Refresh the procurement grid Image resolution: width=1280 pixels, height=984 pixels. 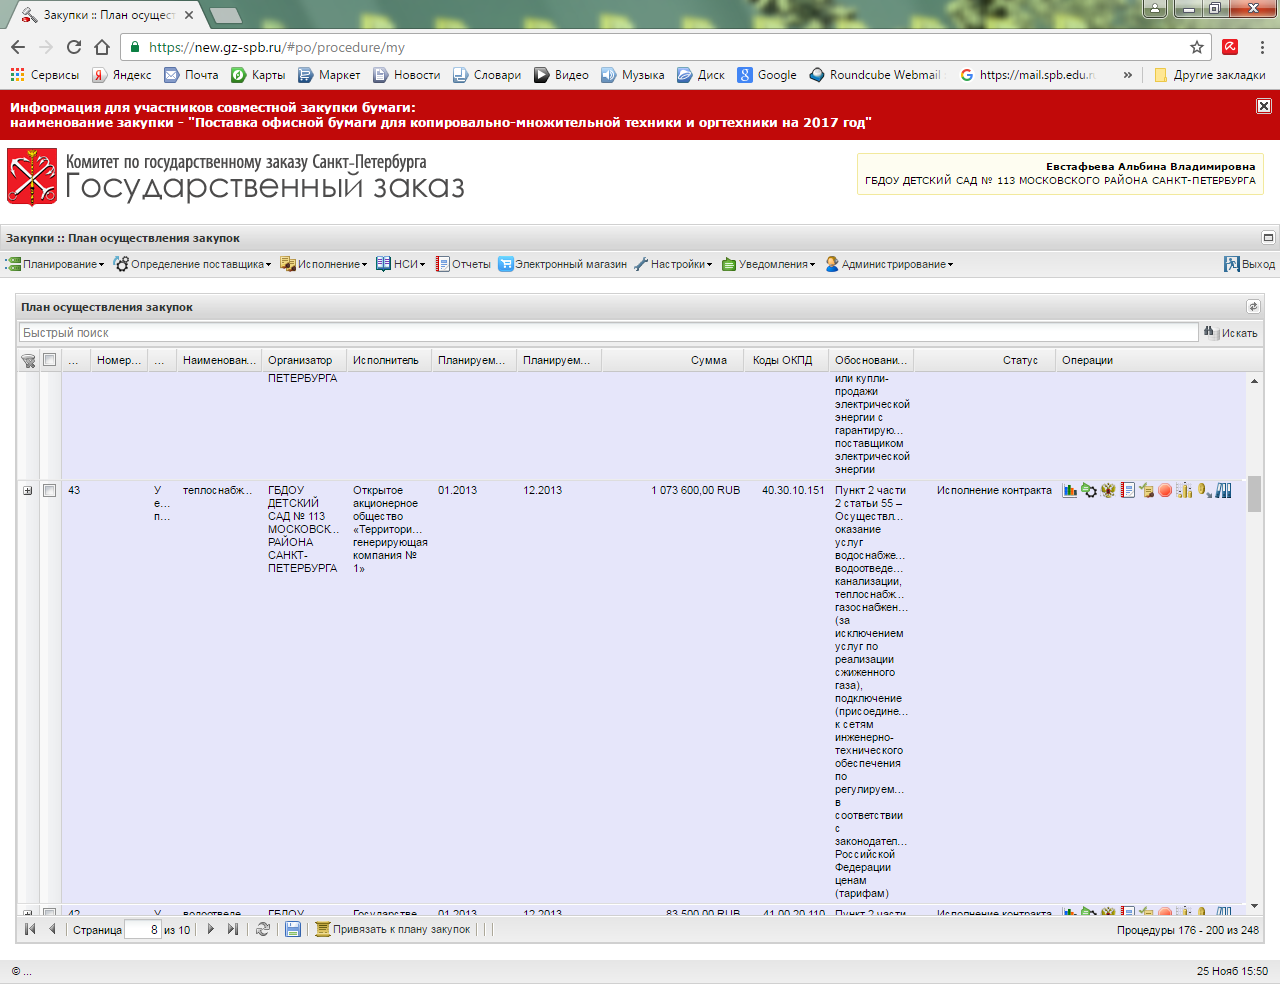pos(263,929)
